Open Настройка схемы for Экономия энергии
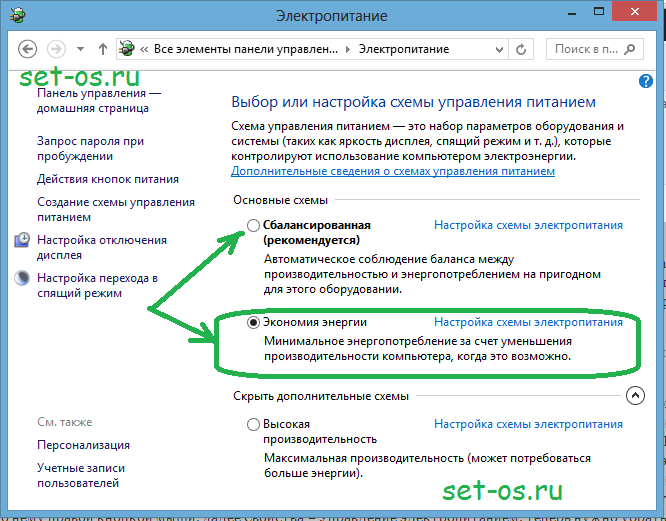 pyautogui.click(x=527, y=322)
